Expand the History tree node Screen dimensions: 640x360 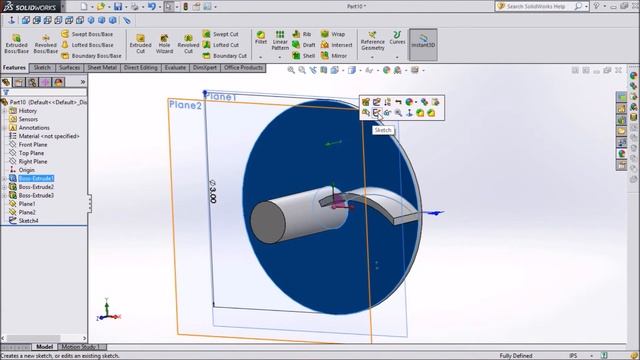click(4, 111)
